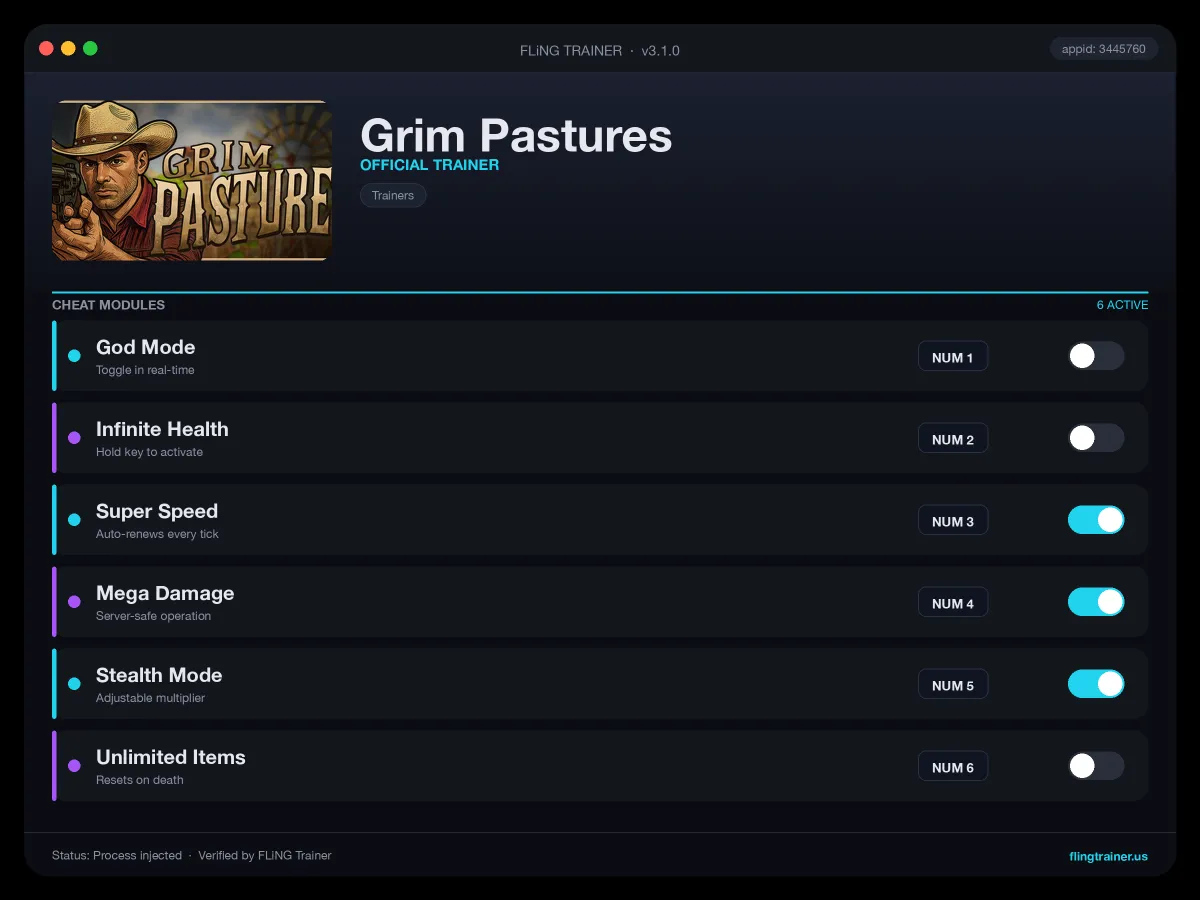Click the Grim Pastures title heading
Image resolution: width=1200 pixels, height=900 pixels.
(516, 135)
